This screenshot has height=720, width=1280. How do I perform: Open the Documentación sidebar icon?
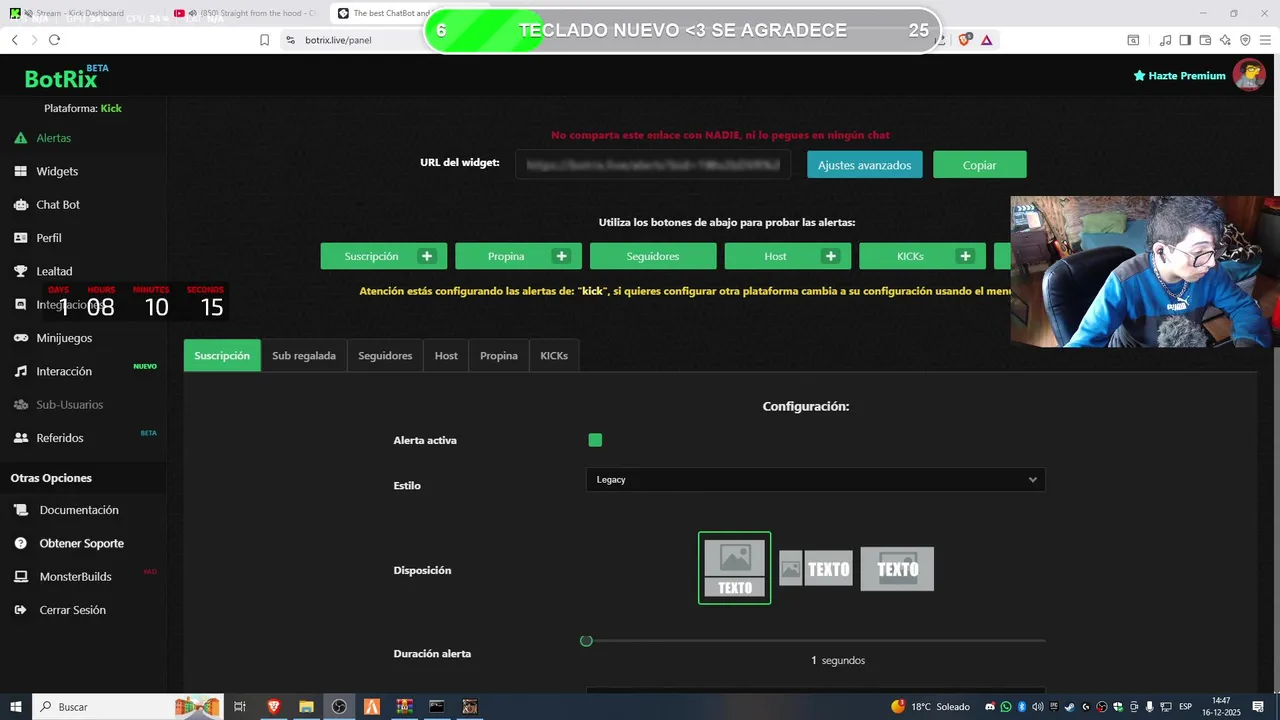coord(20,510)
